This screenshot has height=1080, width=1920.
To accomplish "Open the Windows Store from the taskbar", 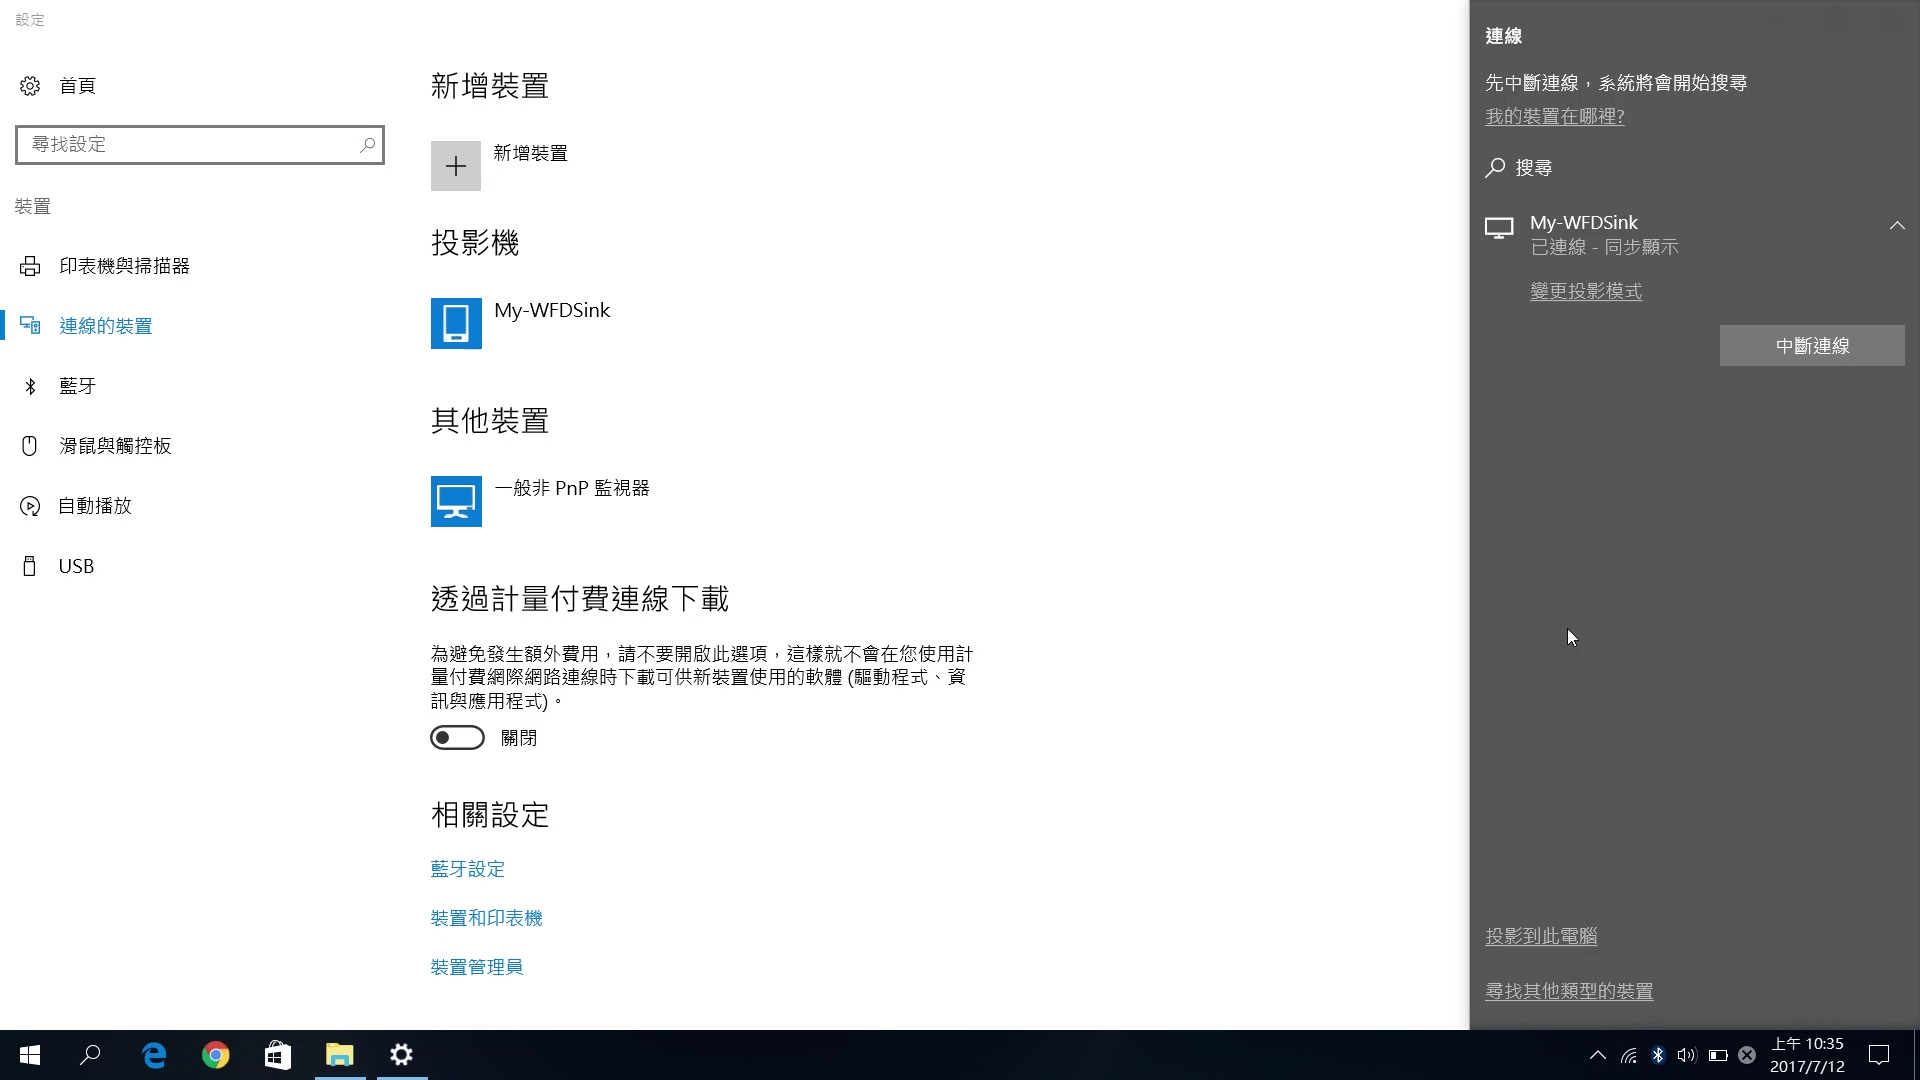I will pos(278,1055).
